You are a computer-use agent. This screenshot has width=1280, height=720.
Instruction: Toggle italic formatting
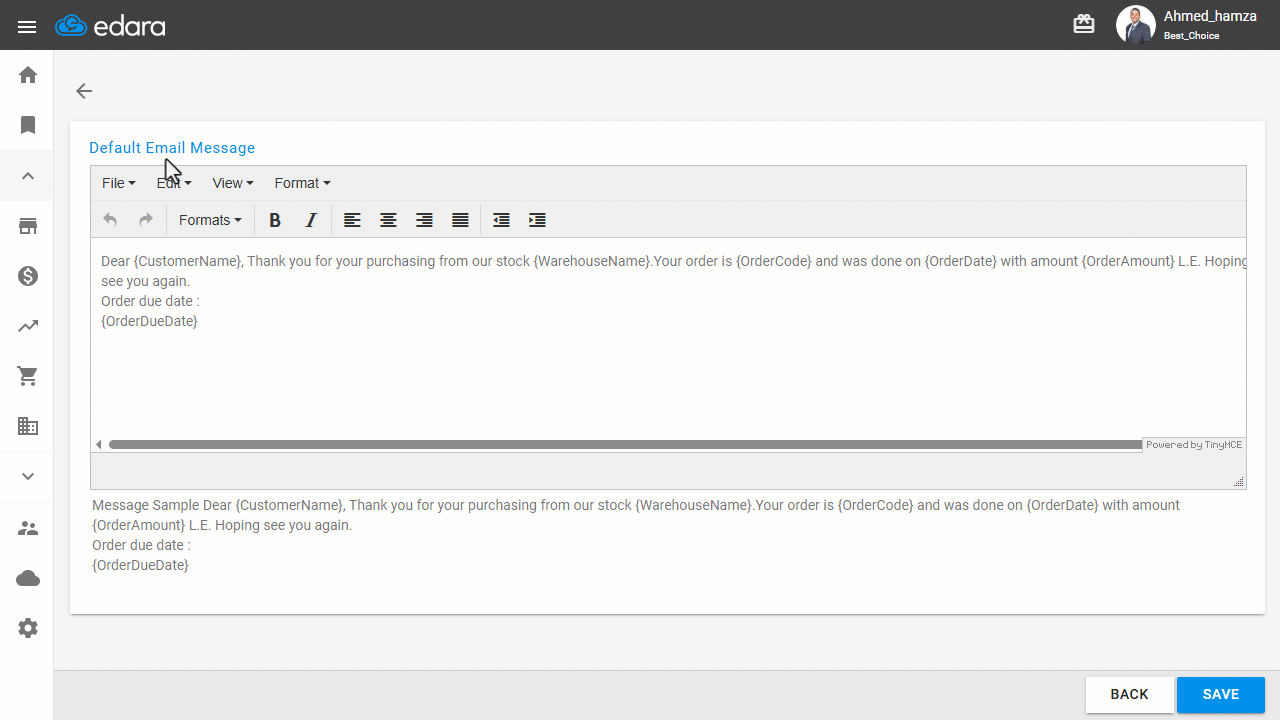(x=311, y=220)
